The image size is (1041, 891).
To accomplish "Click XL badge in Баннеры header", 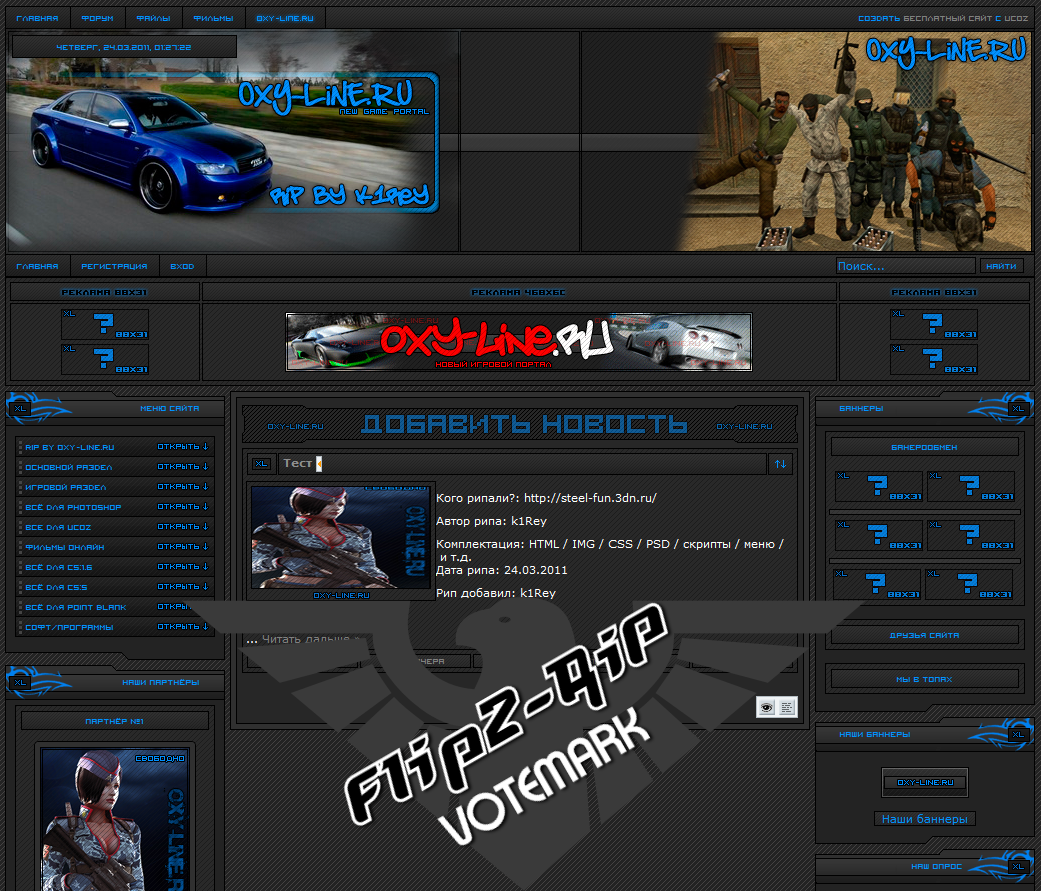I will click(x=1018, y=408).
